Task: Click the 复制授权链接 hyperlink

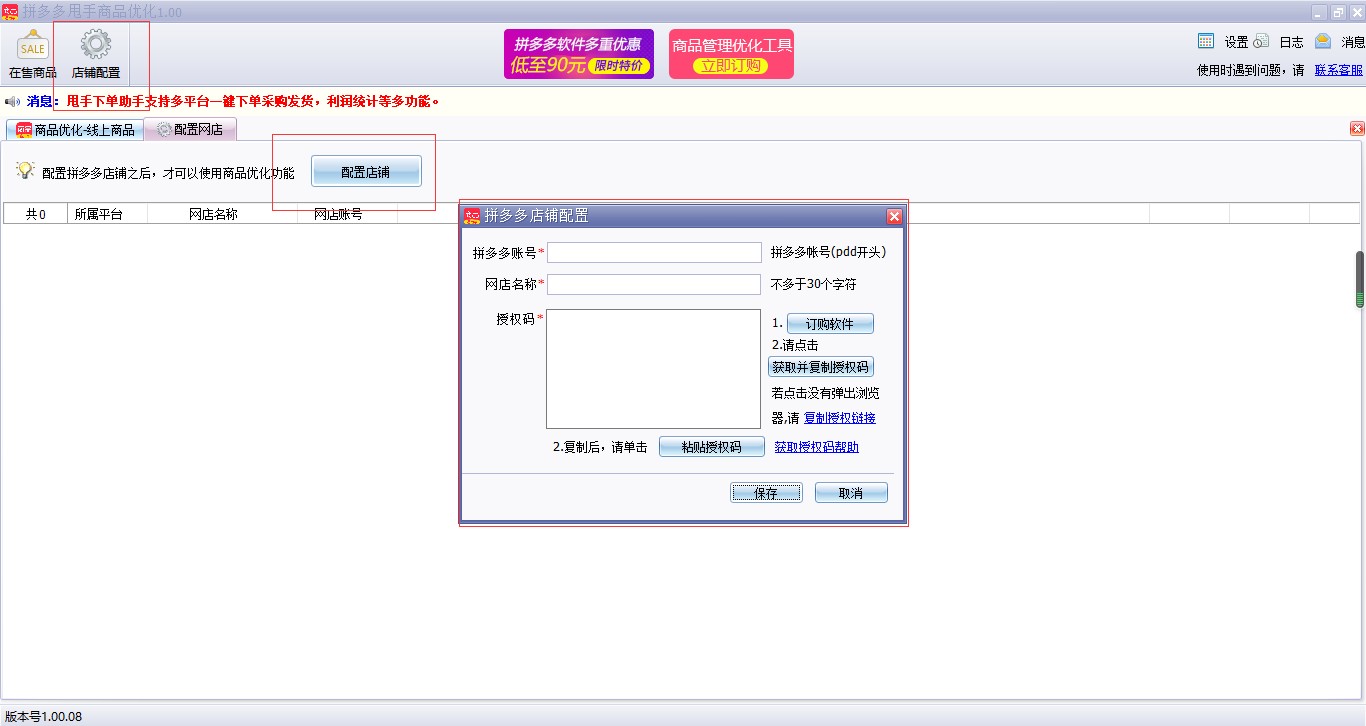Action: [842, 418]
